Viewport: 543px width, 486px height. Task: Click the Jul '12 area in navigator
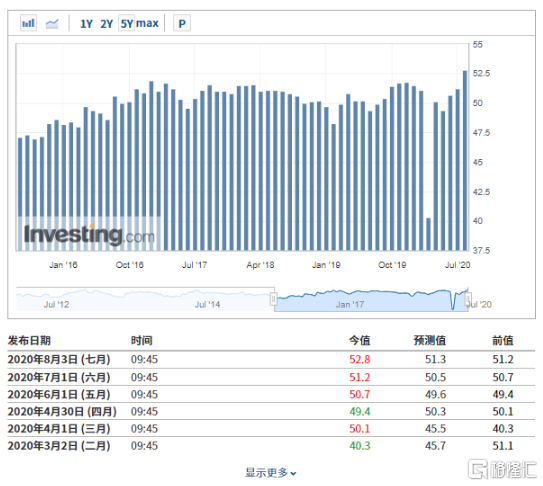56,304
